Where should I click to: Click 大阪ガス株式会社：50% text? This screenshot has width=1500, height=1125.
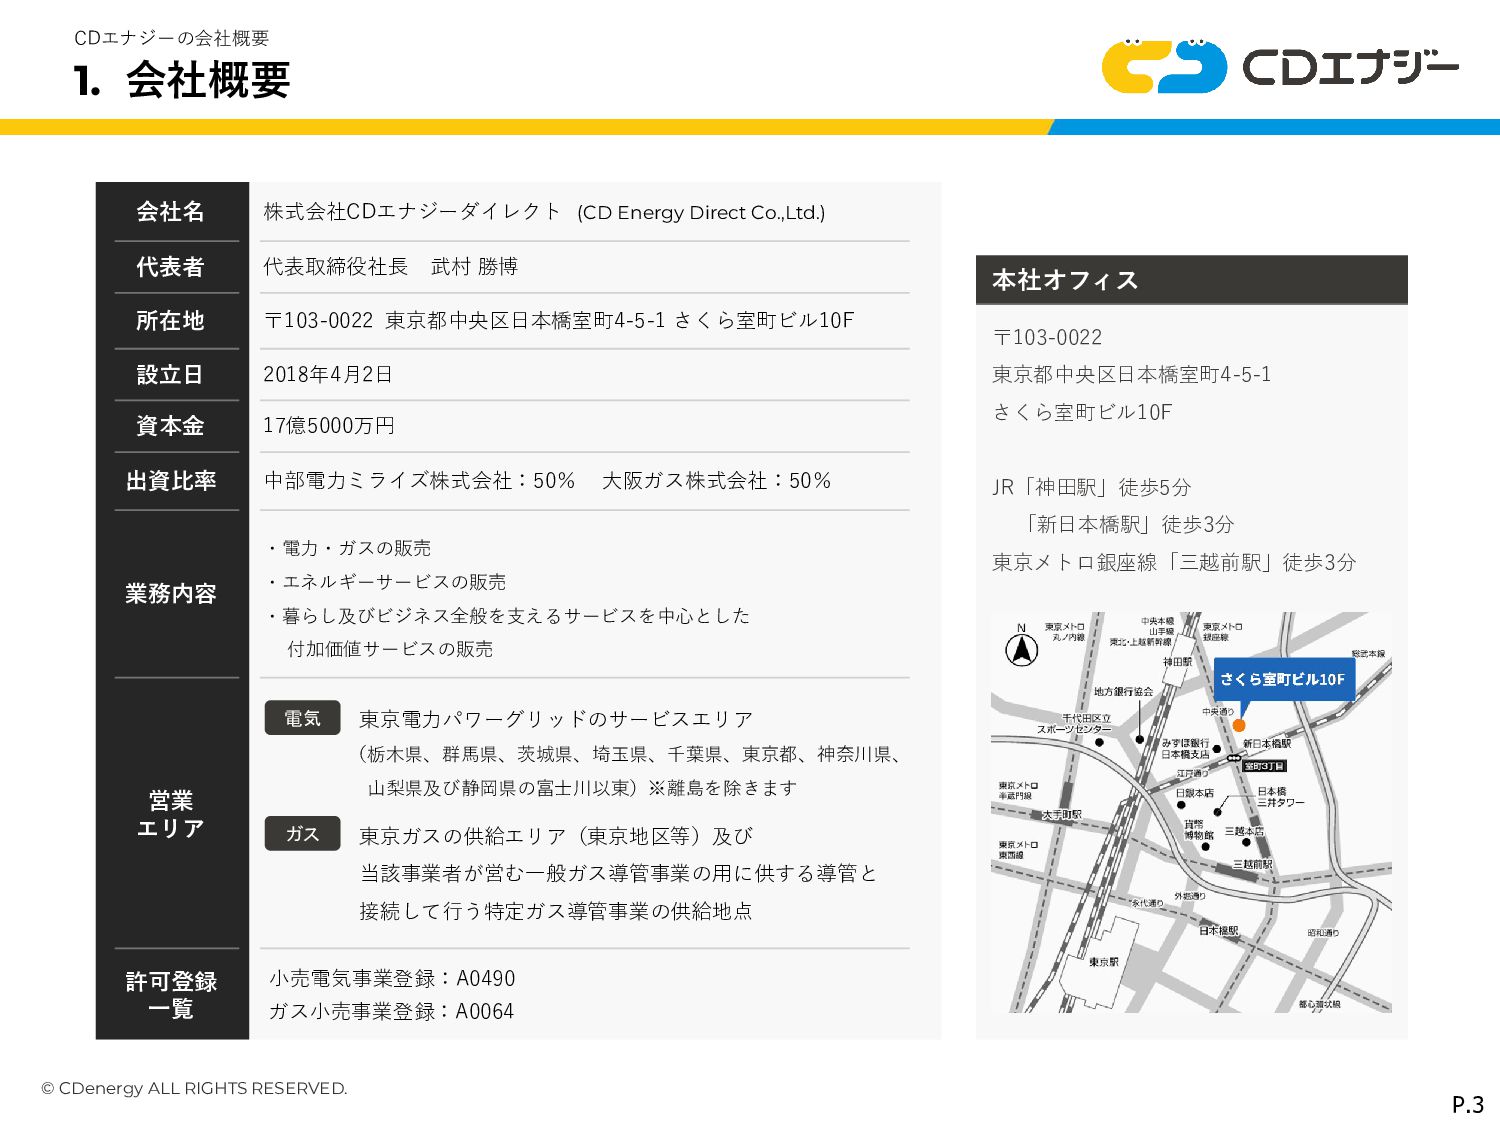(x=717, y=480)
